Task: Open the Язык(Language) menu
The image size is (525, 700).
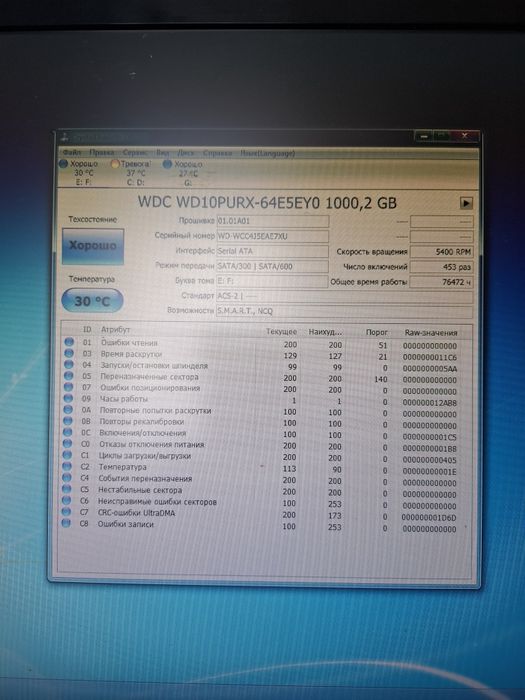Action: pyautogui.click(x=267, y=153)
